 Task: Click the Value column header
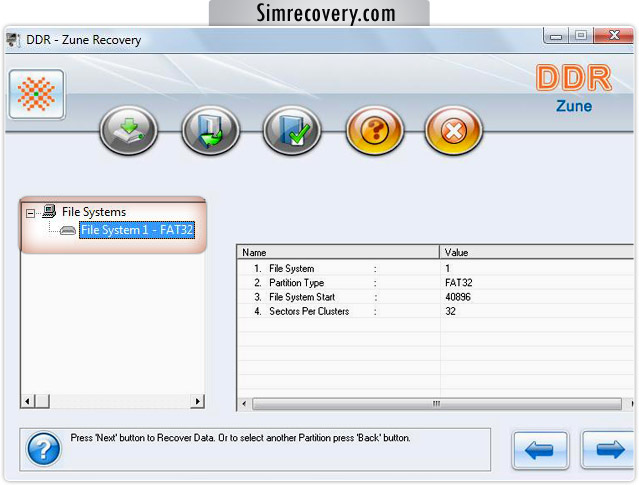[x=537, y=252]
